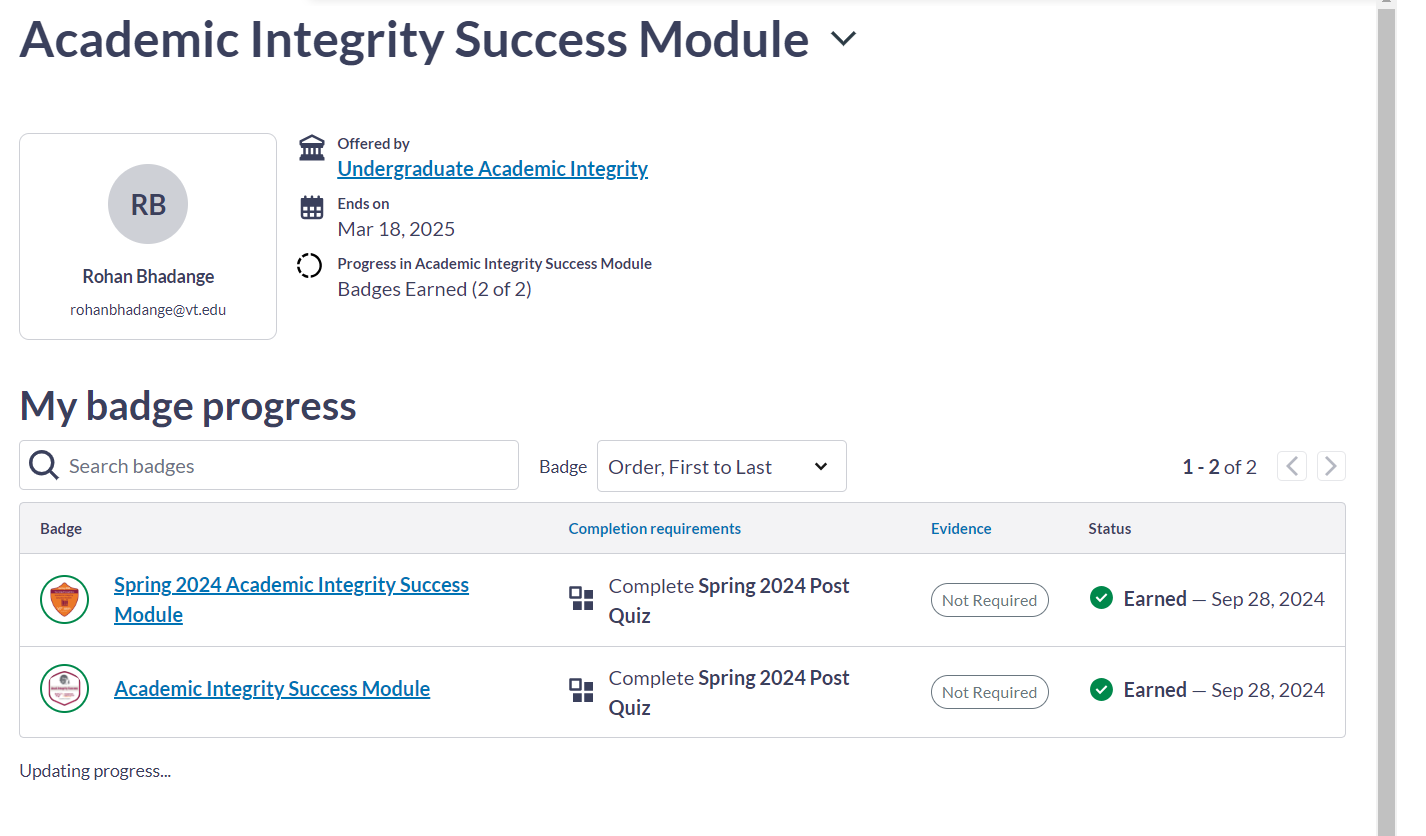Viewport: 1426px width, 836px height.
Task: Go to the next page of badges
Action: tap(1331, 466)
